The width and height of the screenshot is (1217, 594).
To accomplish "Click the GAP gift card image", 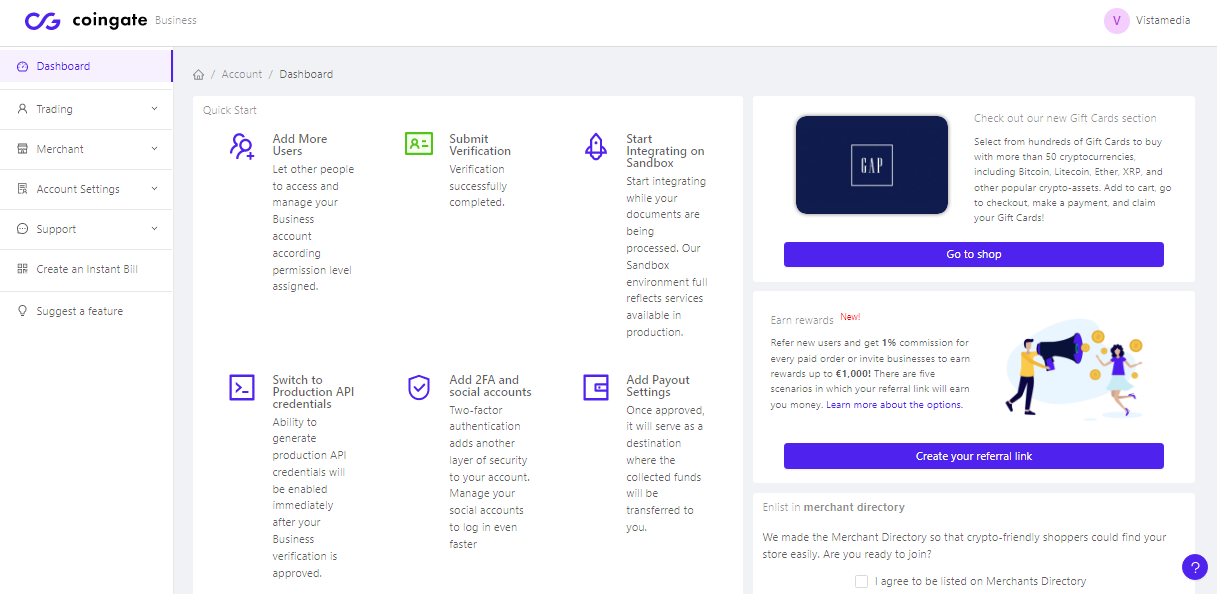I will click(872, 165).
